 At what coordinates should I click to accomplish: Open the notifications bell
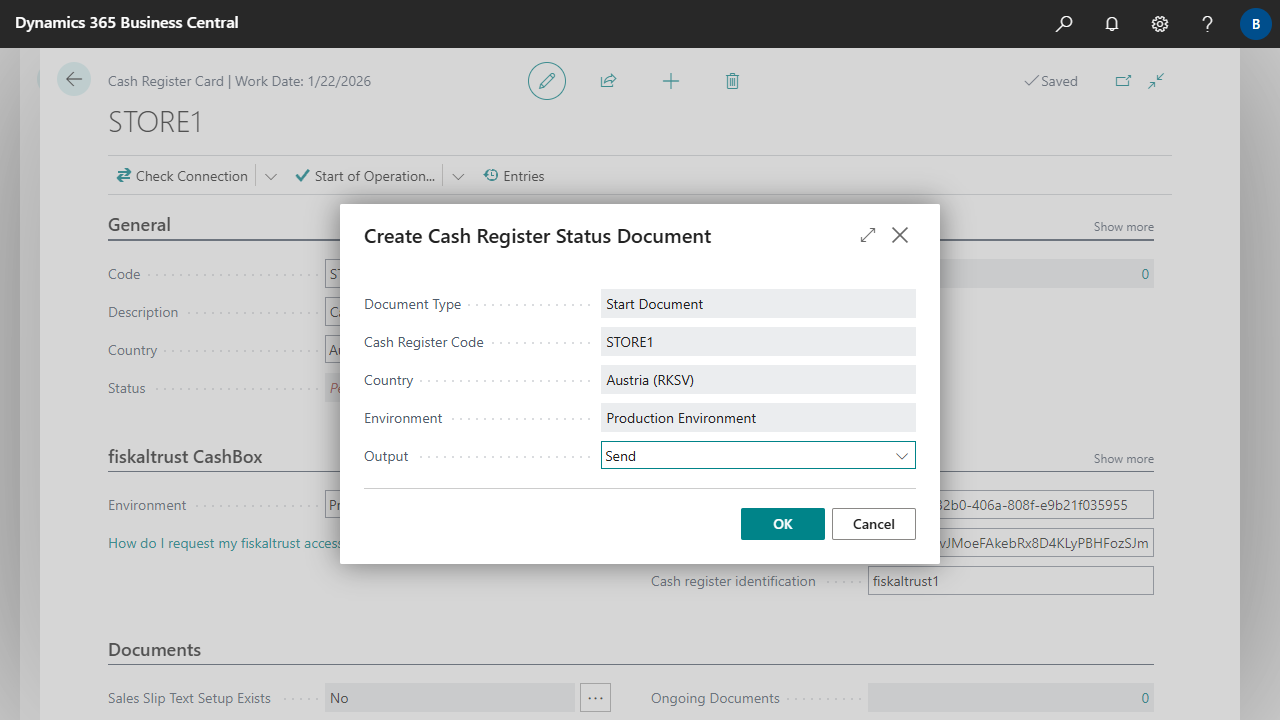[x=1112, y=24]
